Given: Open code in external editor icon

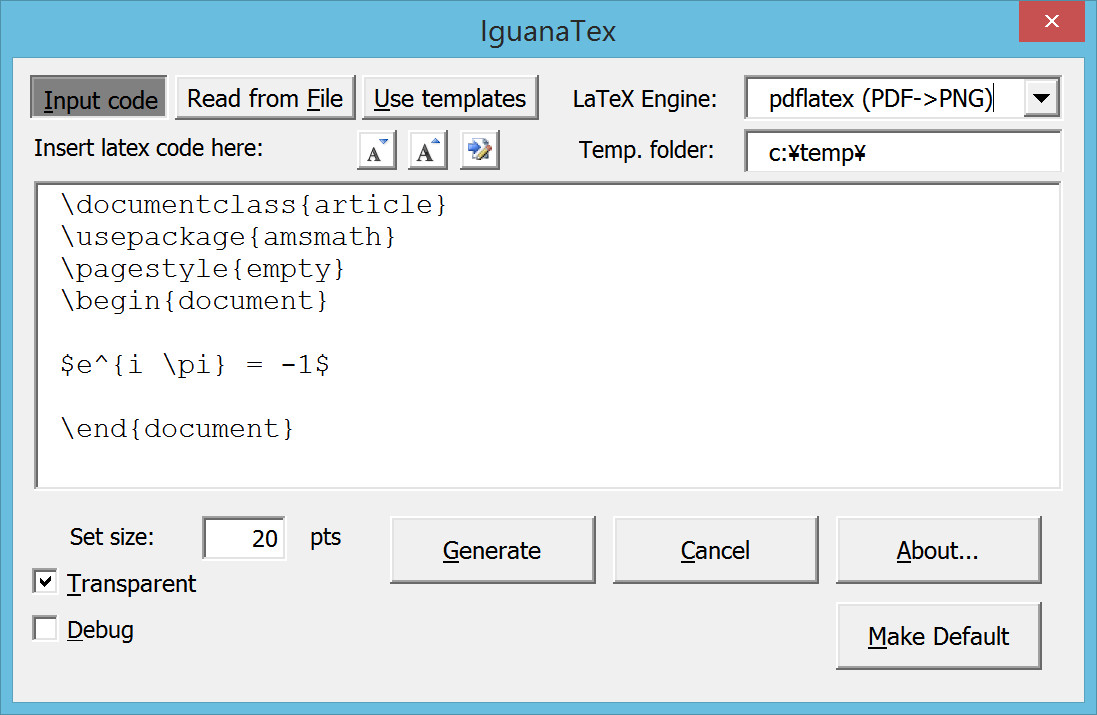Looking at the screenshot, I should point(480,150).
